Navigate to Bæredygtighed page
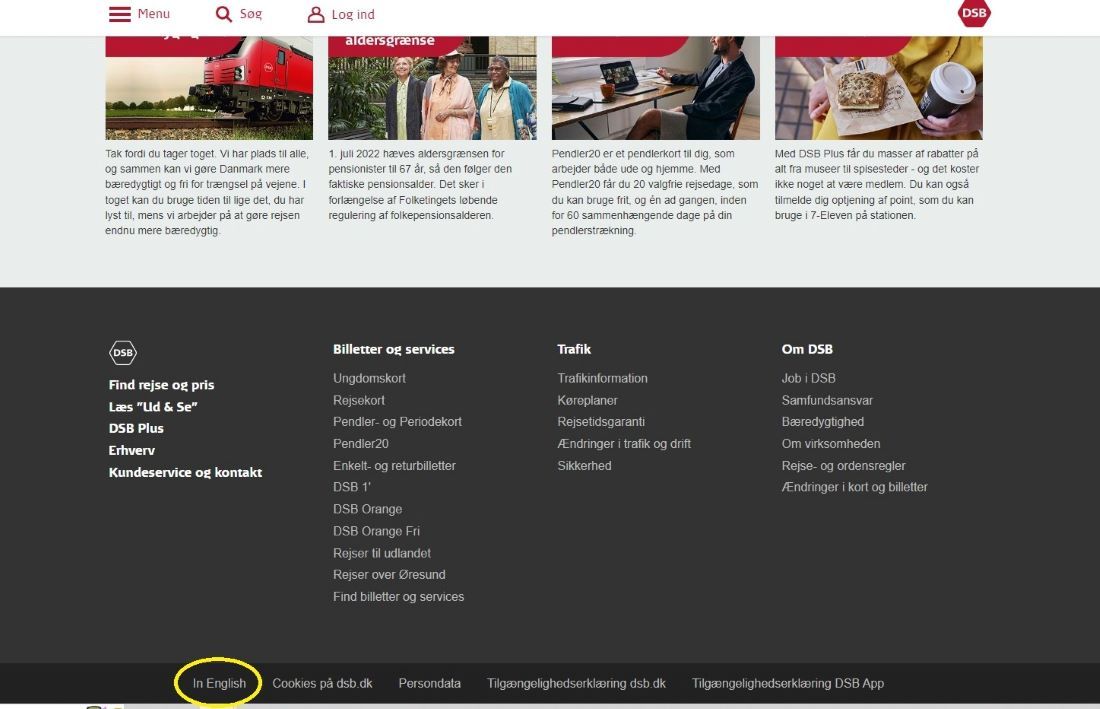The height and width of the screenshot is (709, 1100). [824, 421]
